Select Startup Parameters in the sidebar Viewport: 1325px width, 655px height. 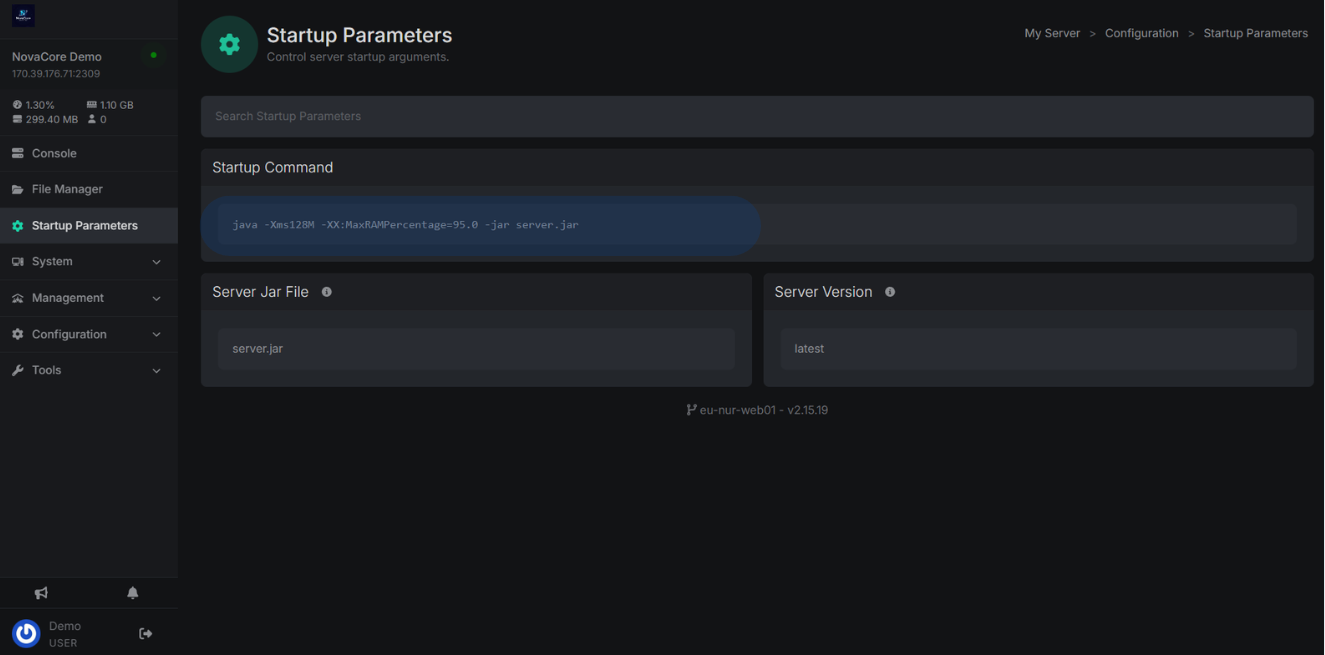(85, 226)
